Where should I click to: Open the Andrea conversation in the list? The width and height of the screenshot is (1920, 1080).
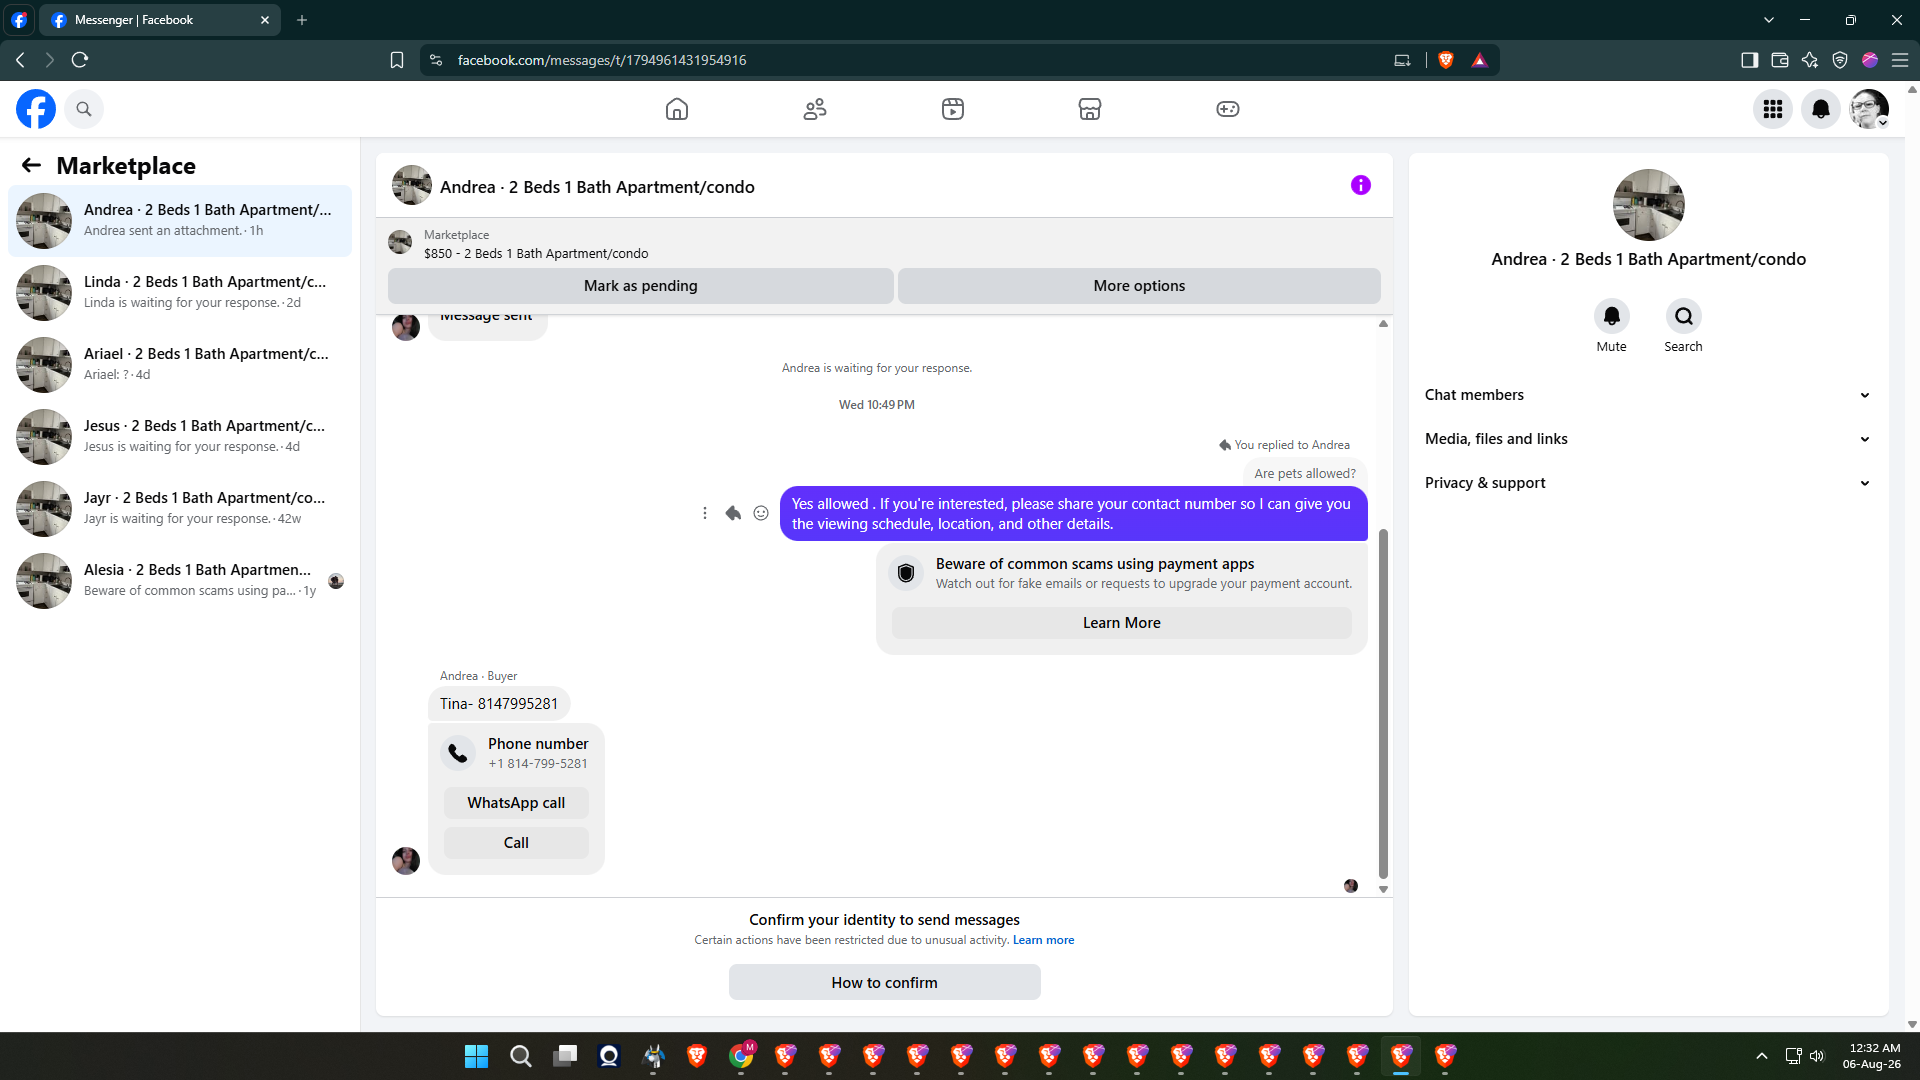coord(180,221)
